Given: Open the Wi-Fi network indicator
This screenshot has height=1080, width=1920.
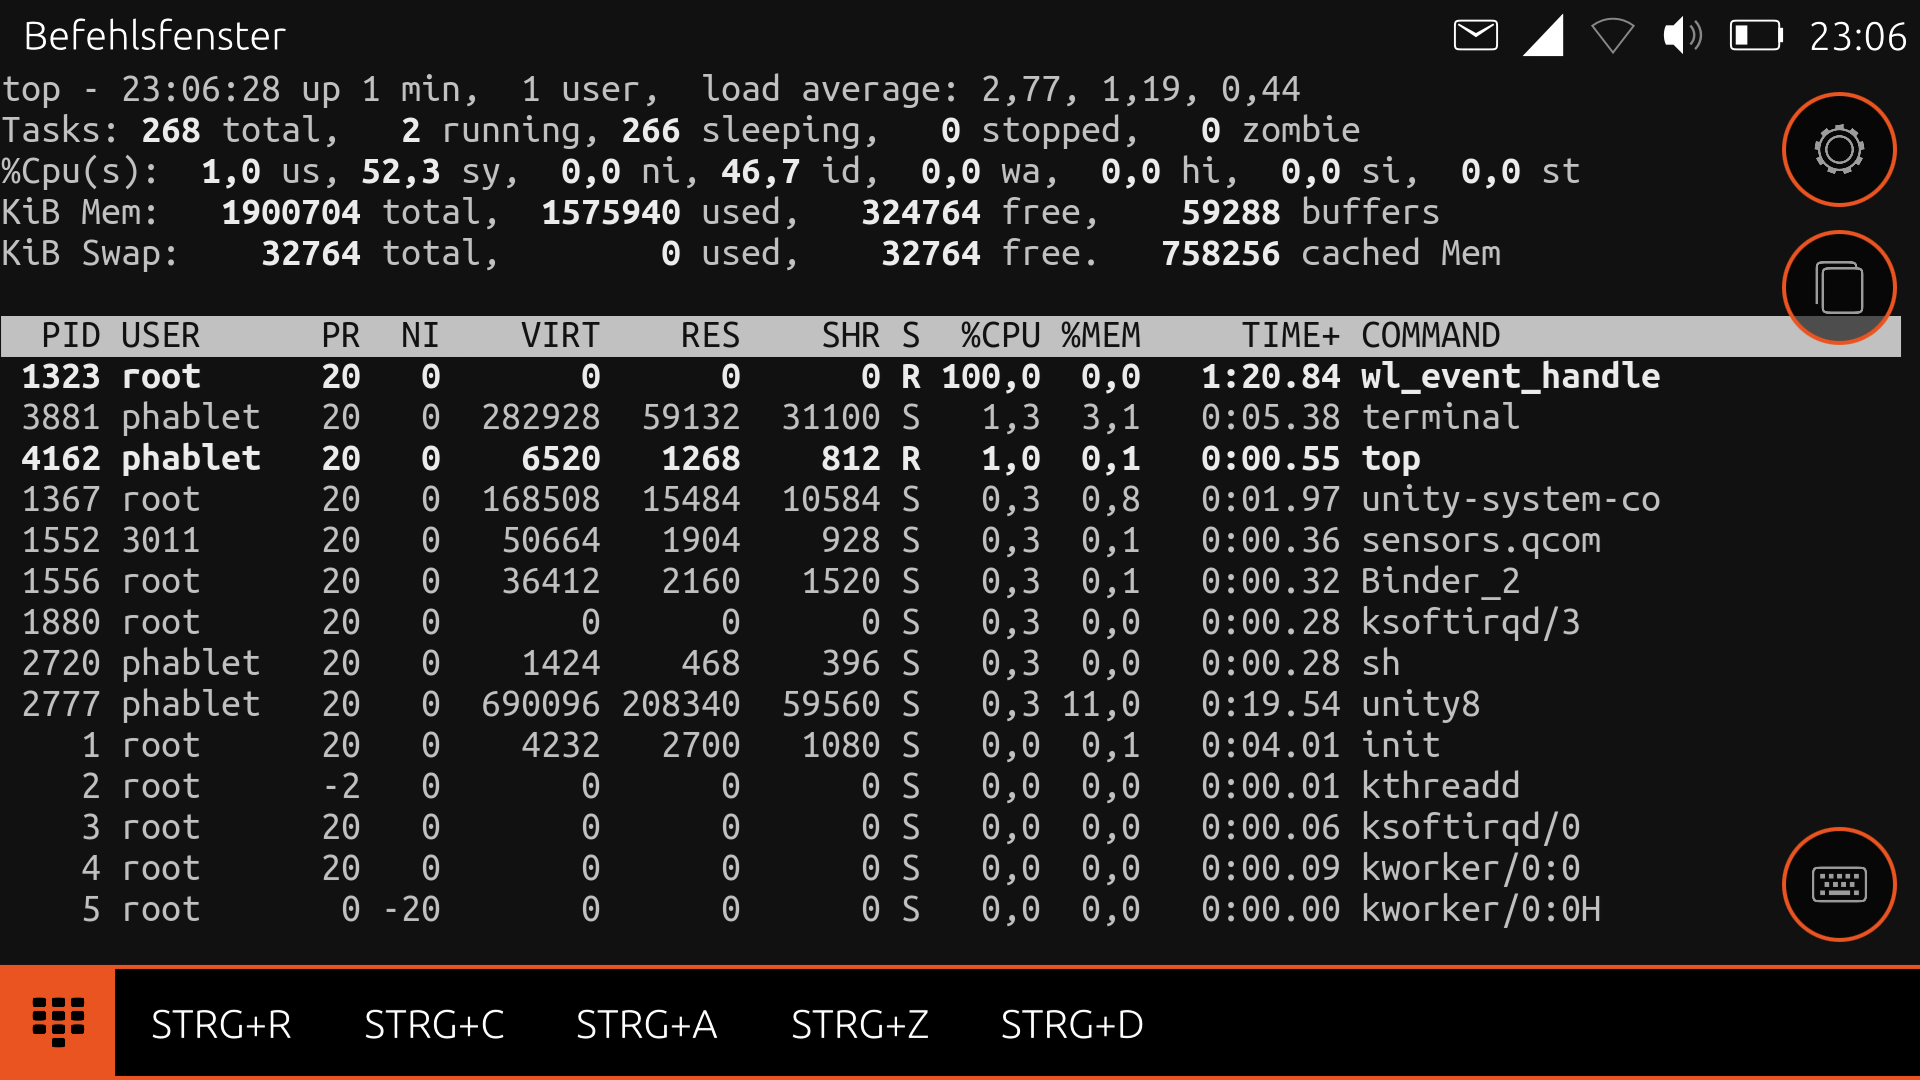Looking at the screenshot, I should [1612, 36].
